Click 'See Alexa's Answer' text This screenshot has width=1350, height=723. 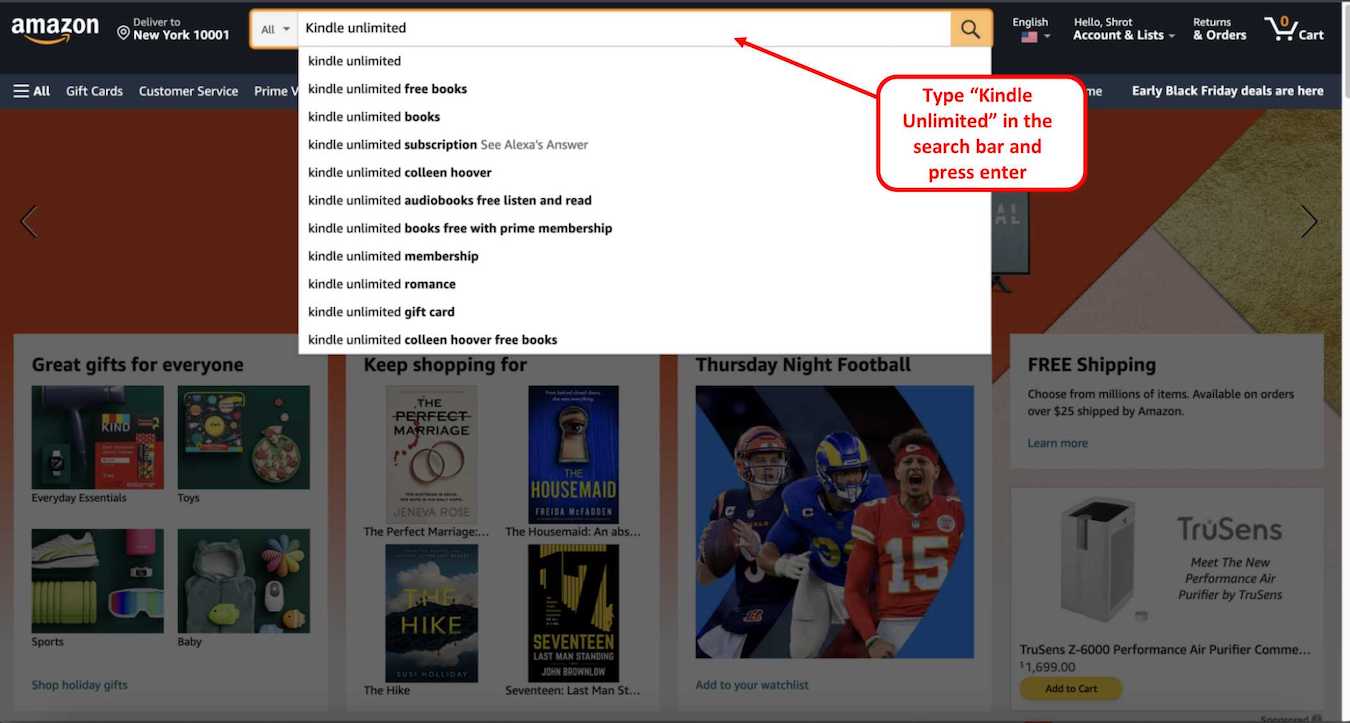(x=534, y=145)
